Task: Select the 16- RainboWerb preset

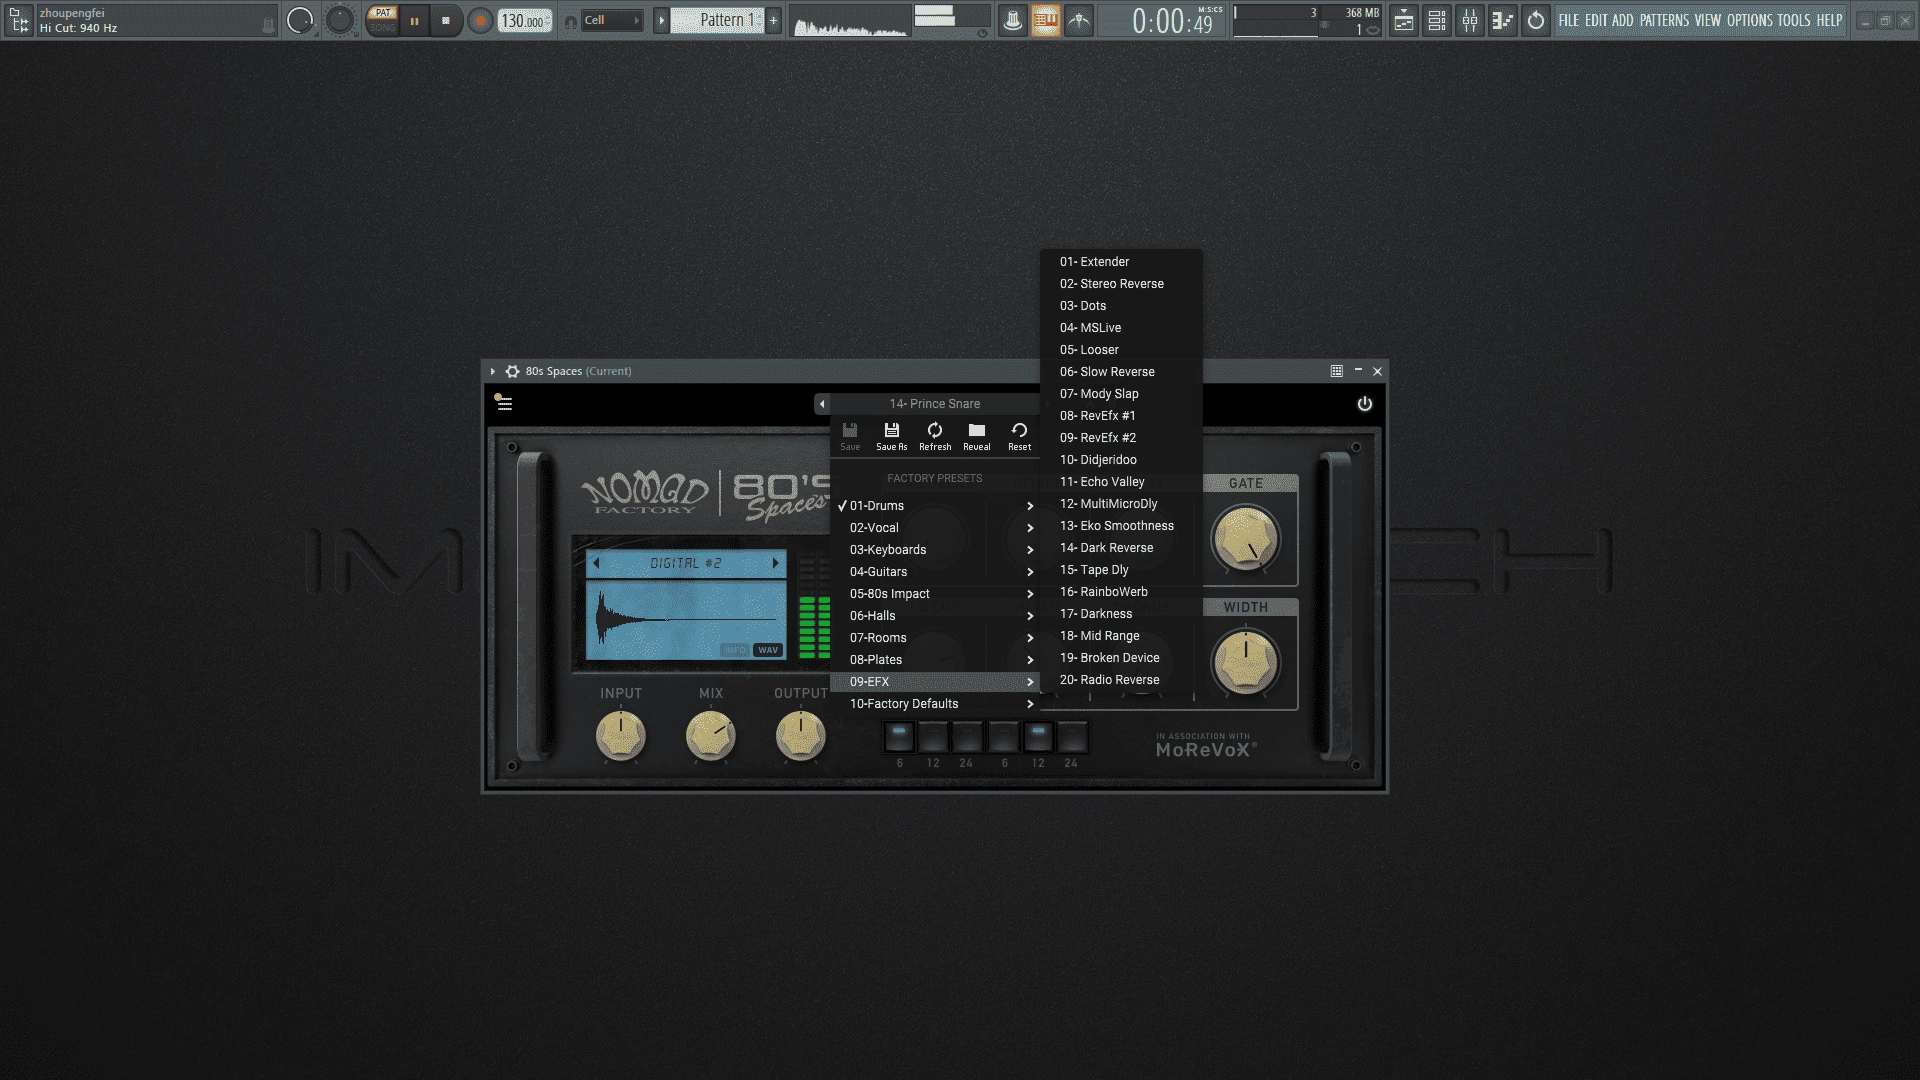Action: (x=1121, y=592)
